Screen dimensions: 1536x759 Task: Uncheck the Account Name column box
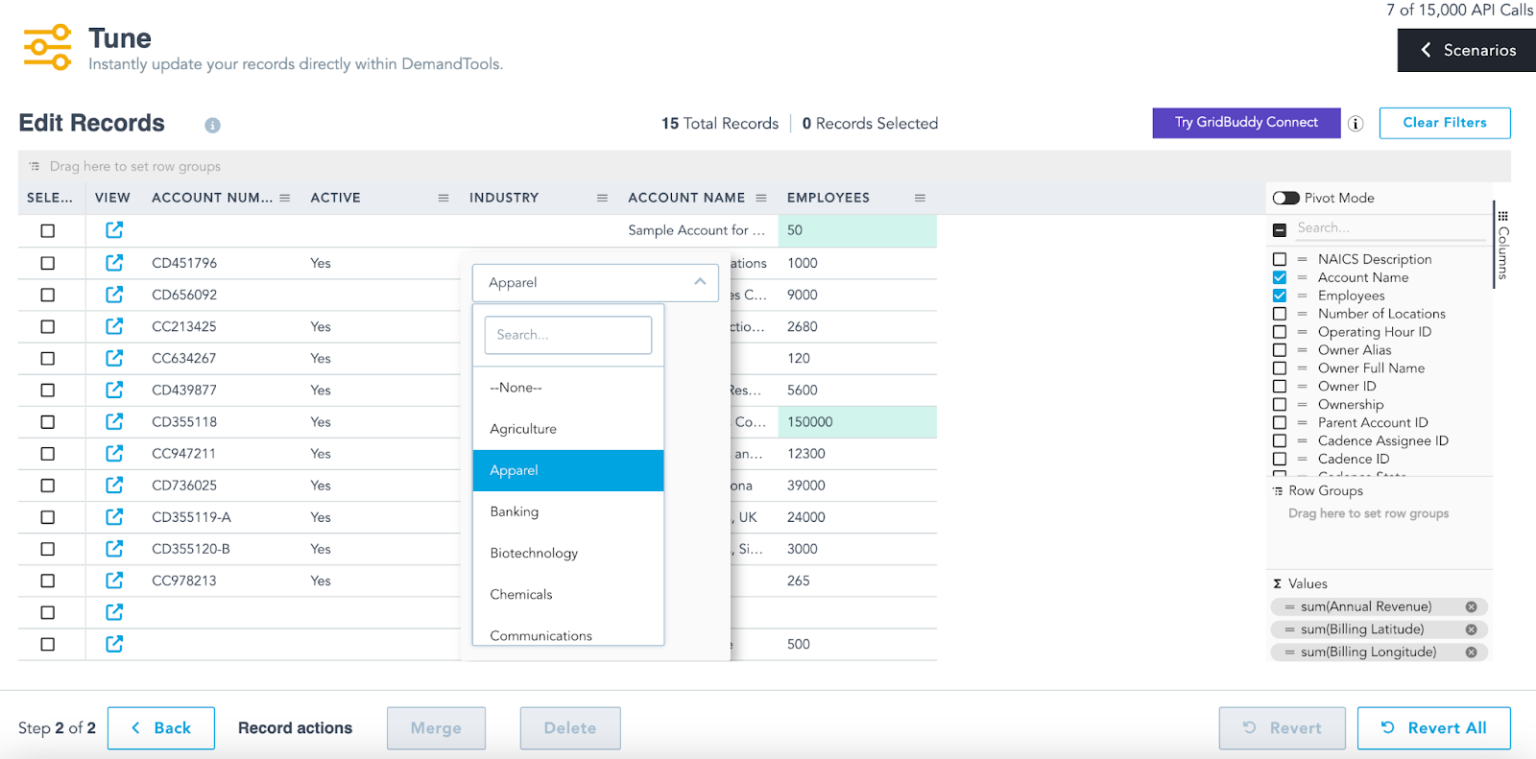pyautogui.click(x=1279, y=277)
